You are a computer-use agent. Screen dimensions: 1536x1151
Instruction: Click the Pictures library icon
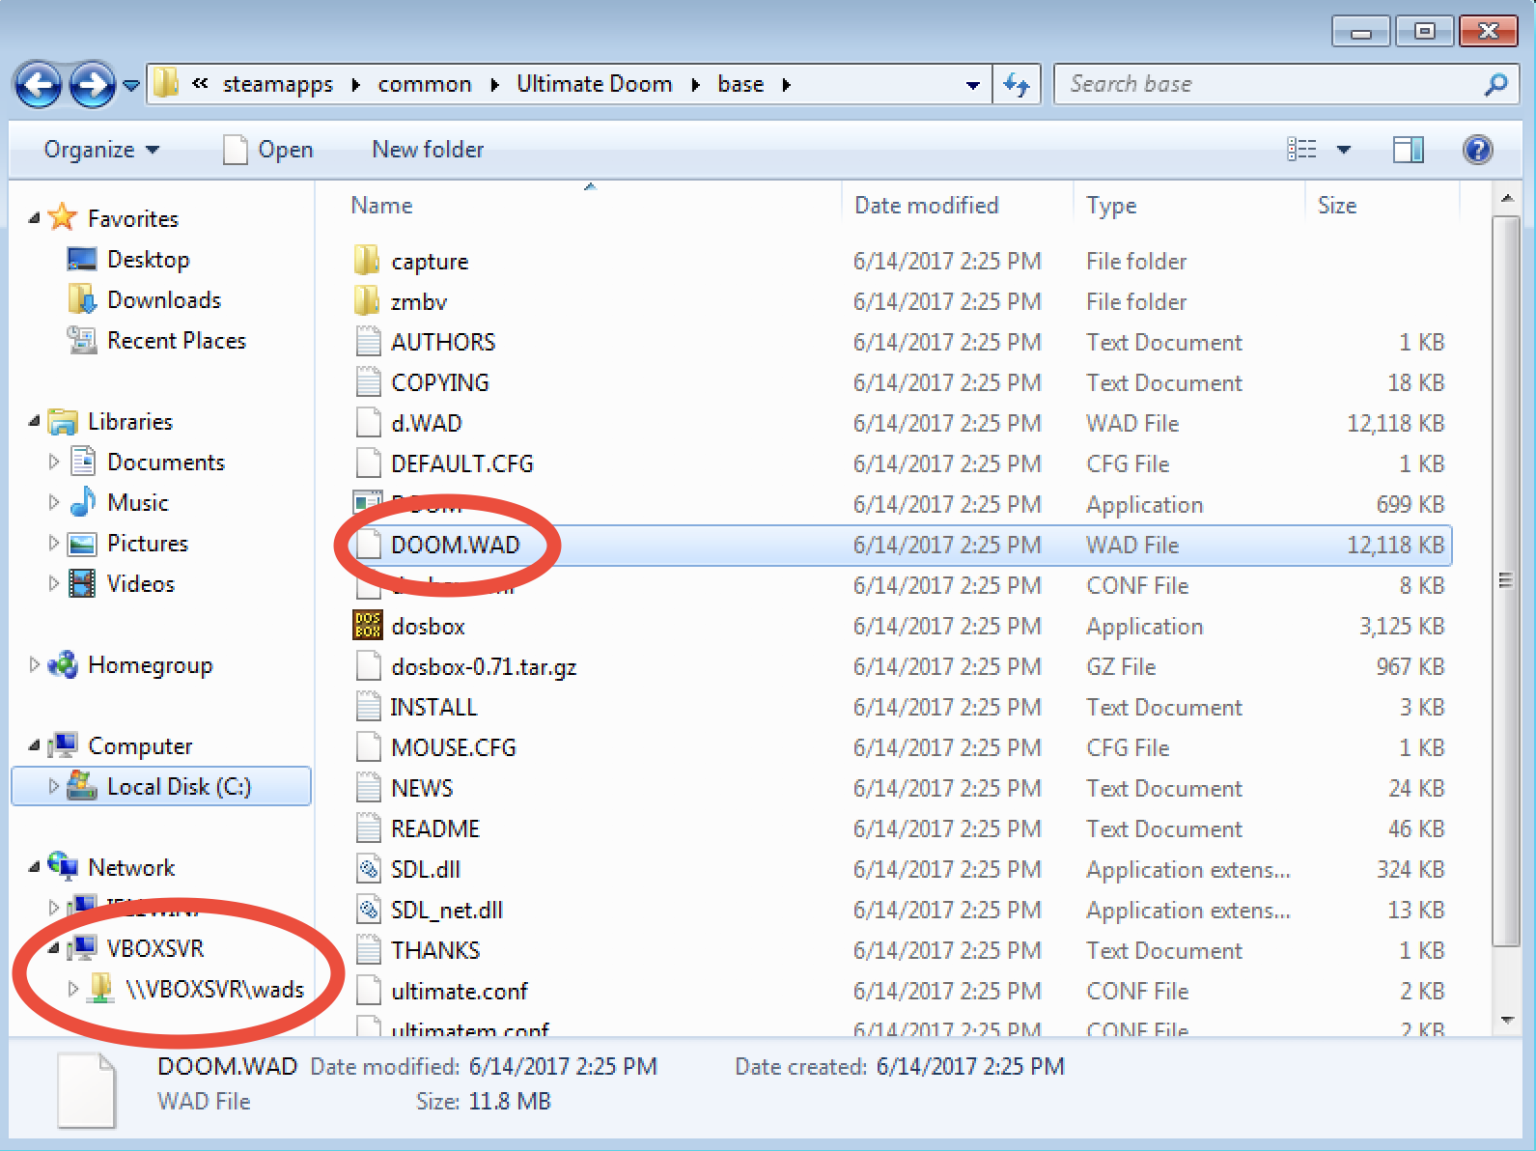82,544
